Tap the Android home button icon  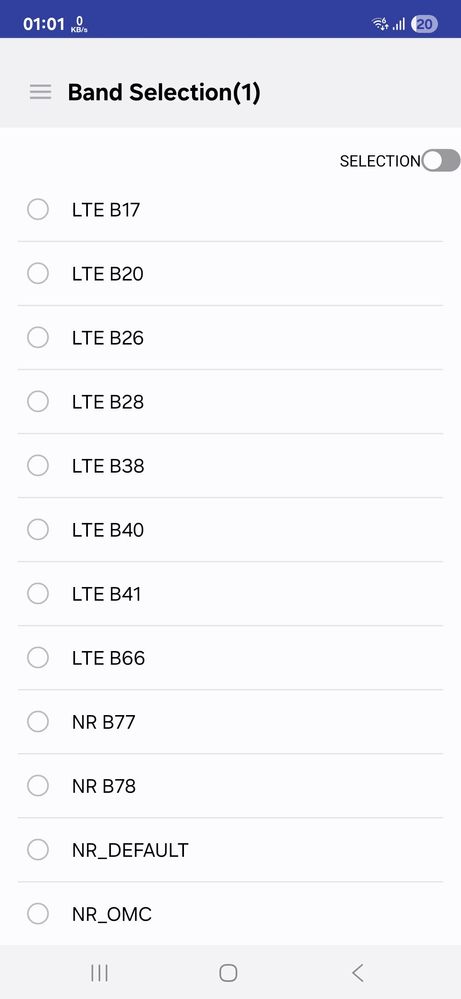click(228, 973)
